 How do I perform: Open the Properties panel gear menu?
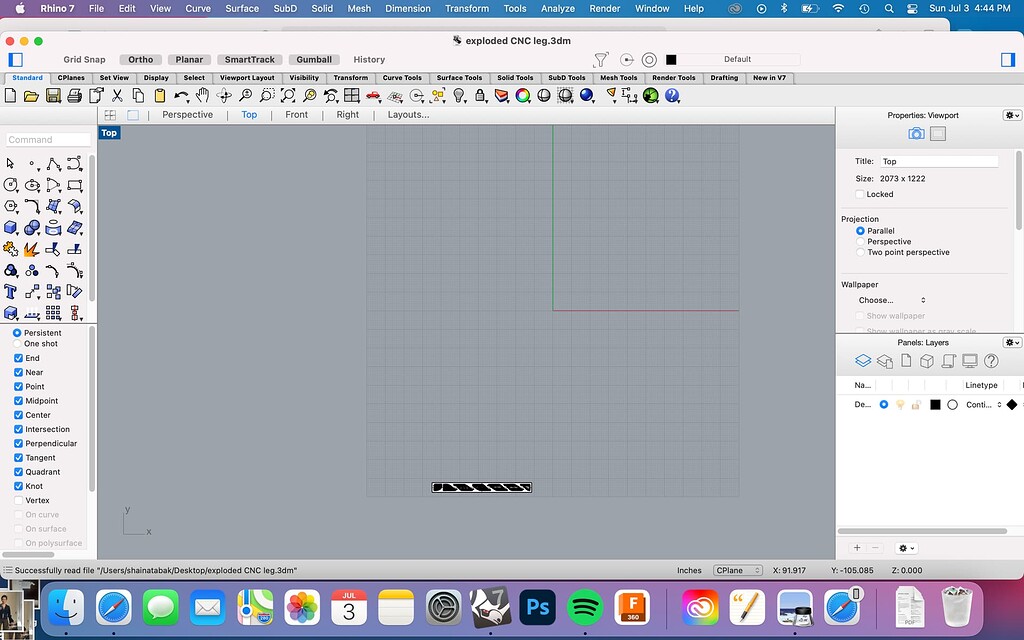pyautogui.click(x=1012, y=116)
